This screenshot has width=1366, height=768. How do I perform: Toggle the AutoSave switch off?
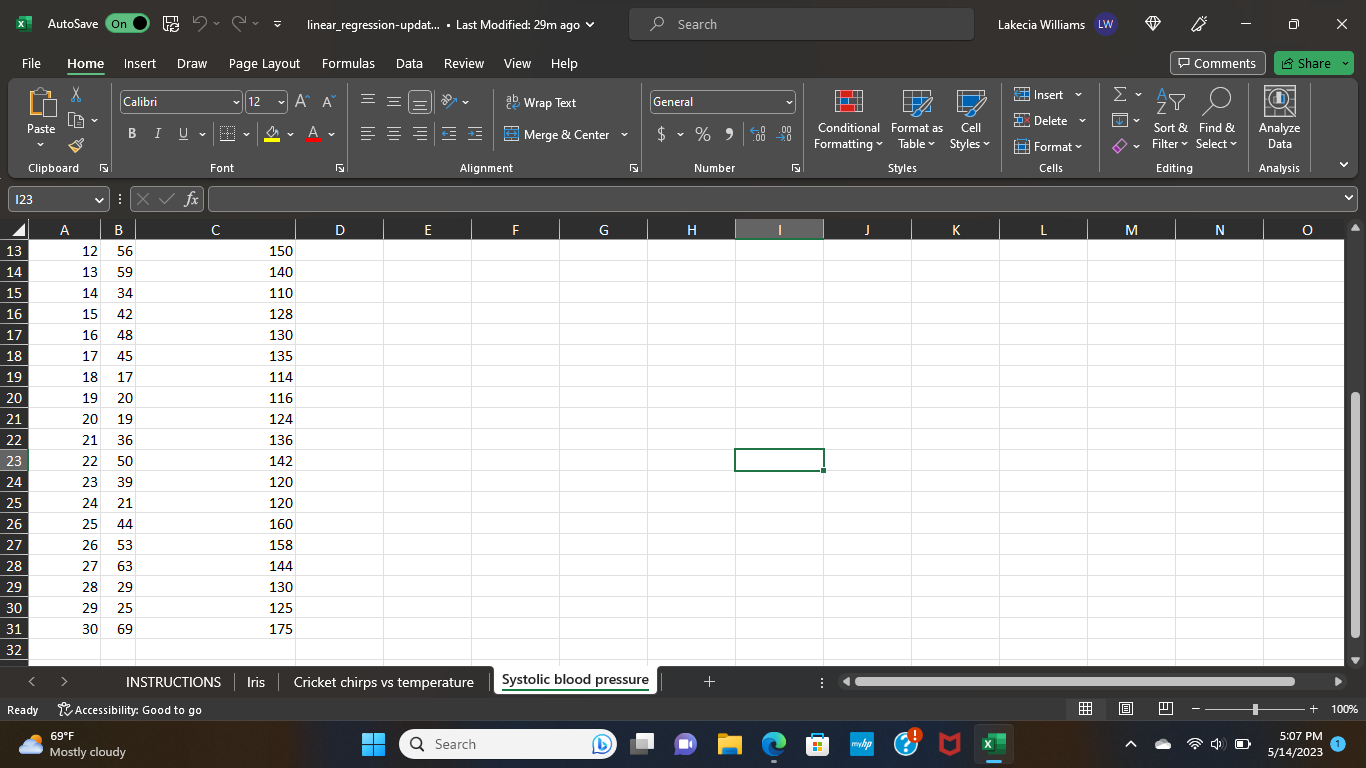127,24
